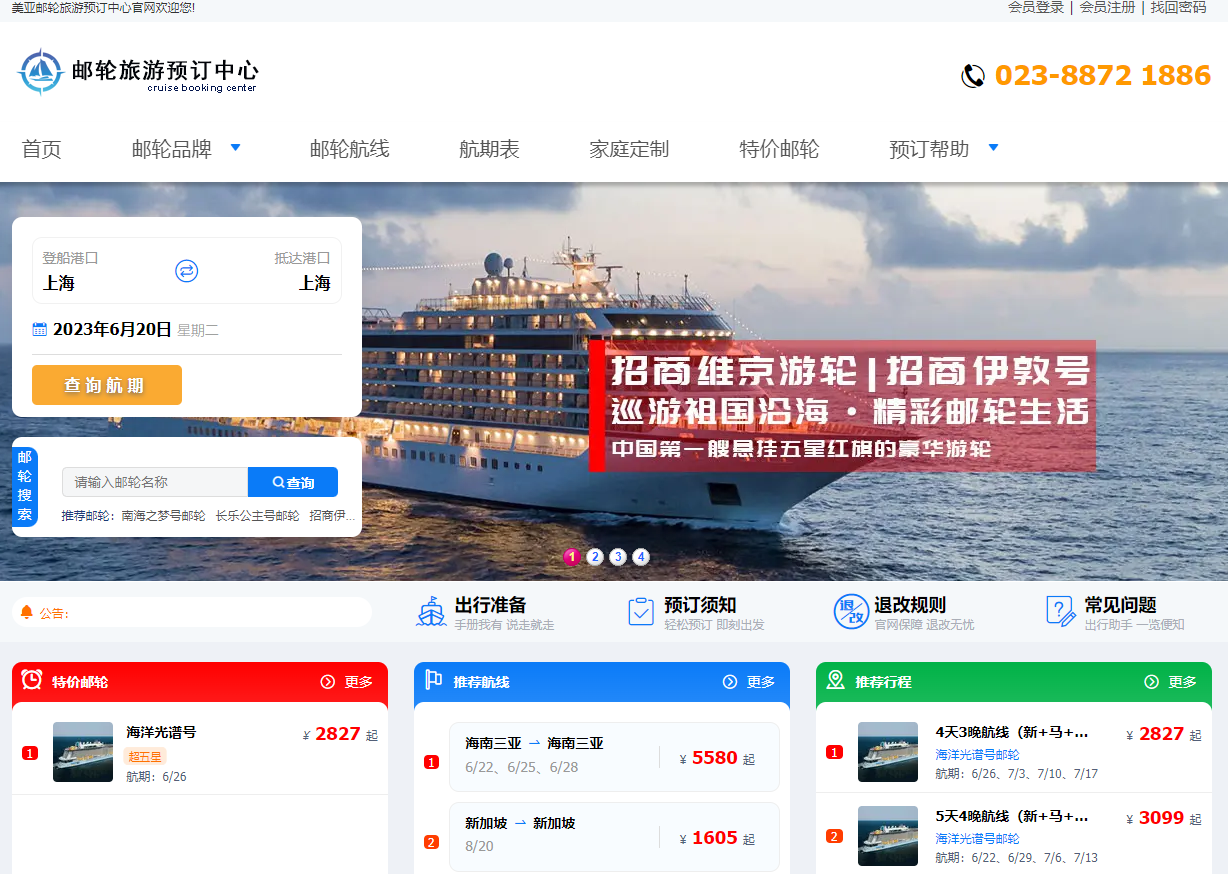Click recommended 长乐公主号邮轮 link

pos(257,516)
